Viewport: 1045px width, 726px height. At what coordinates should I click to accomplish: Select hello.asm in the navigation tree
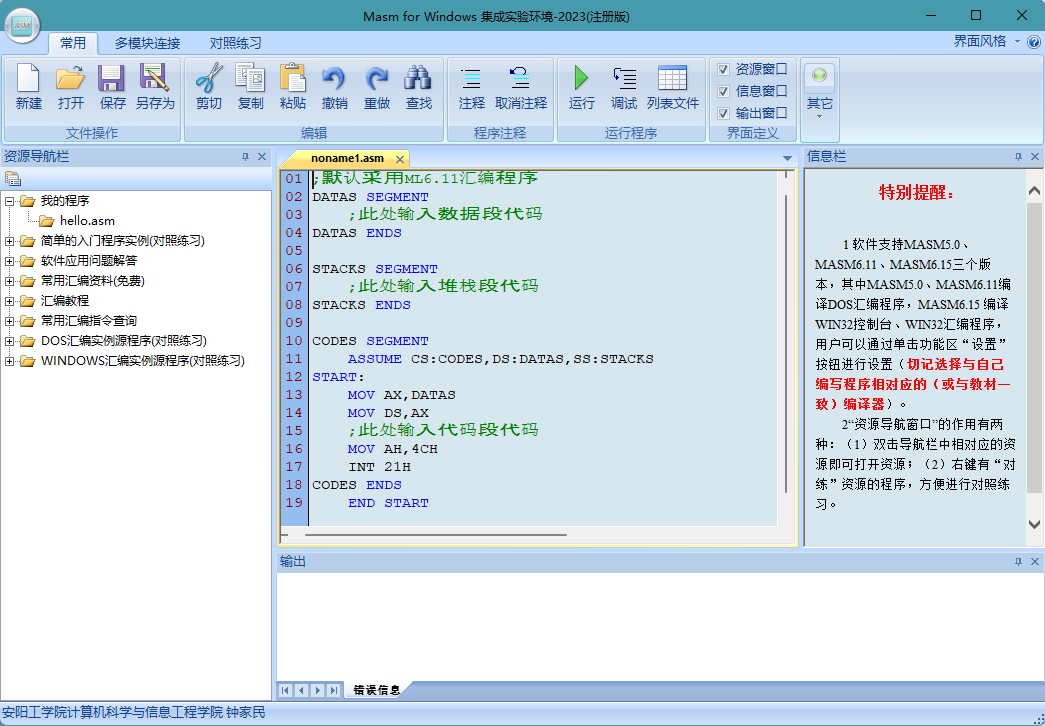coord(87,221)
